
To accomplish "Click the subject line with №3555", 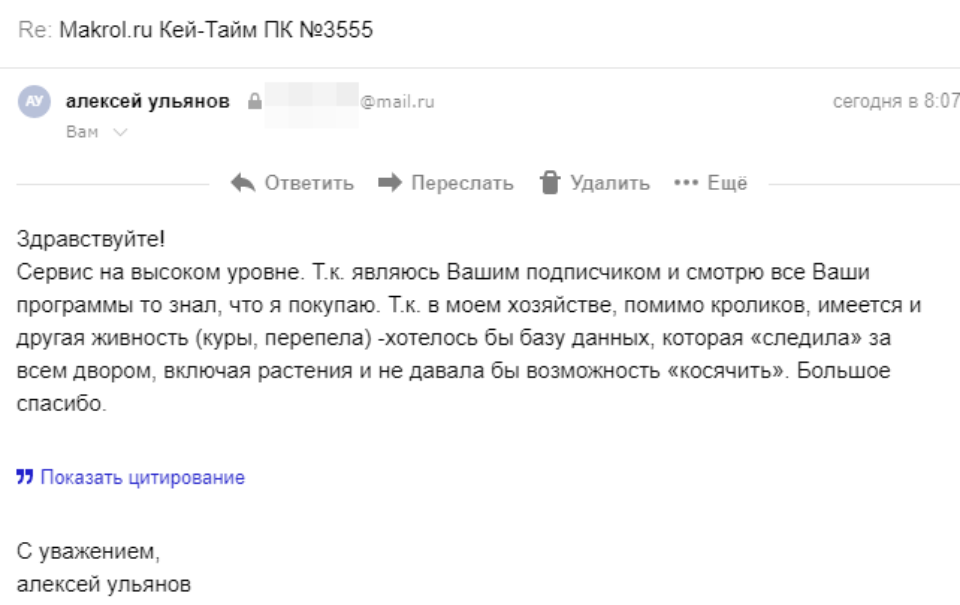I will (215, 29).
